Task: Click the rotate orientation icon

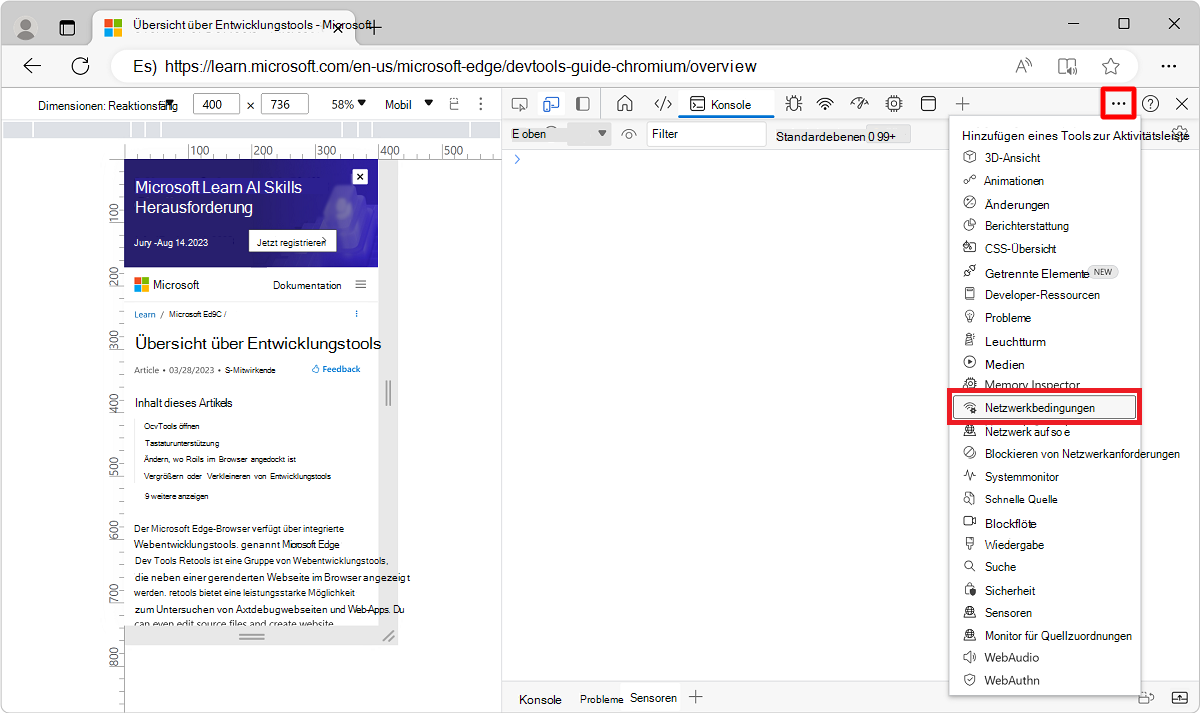Action: (454, 104)
